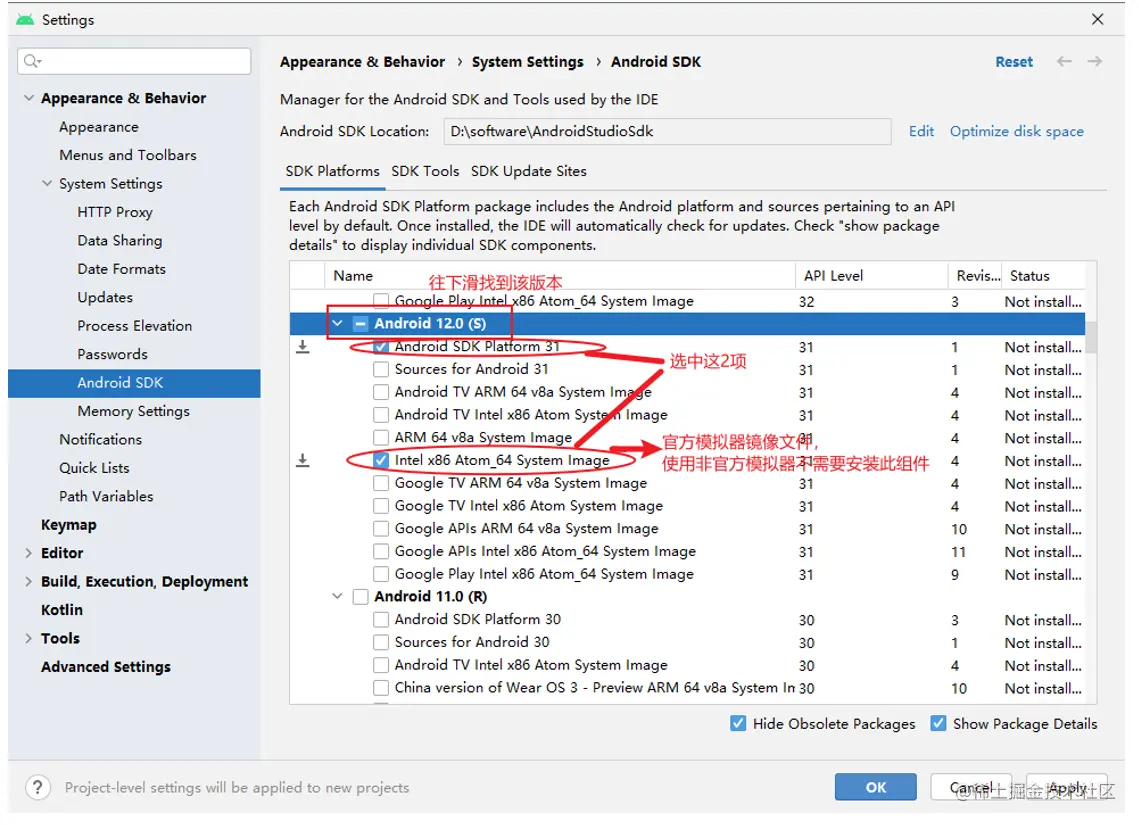Click the OK button

875,787
